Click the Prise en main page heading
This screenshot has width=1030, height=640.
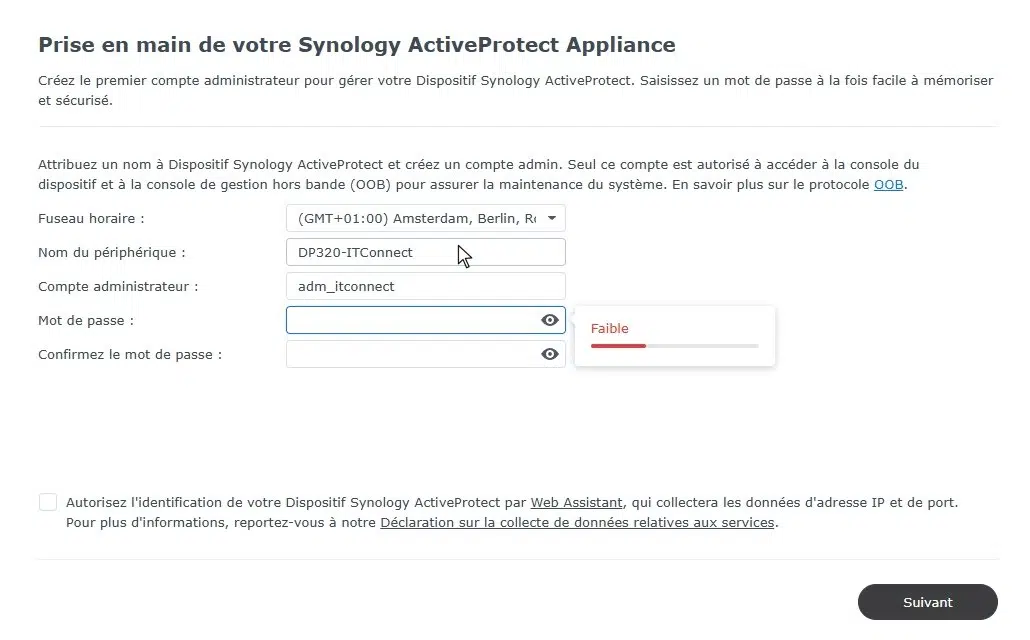356,45
